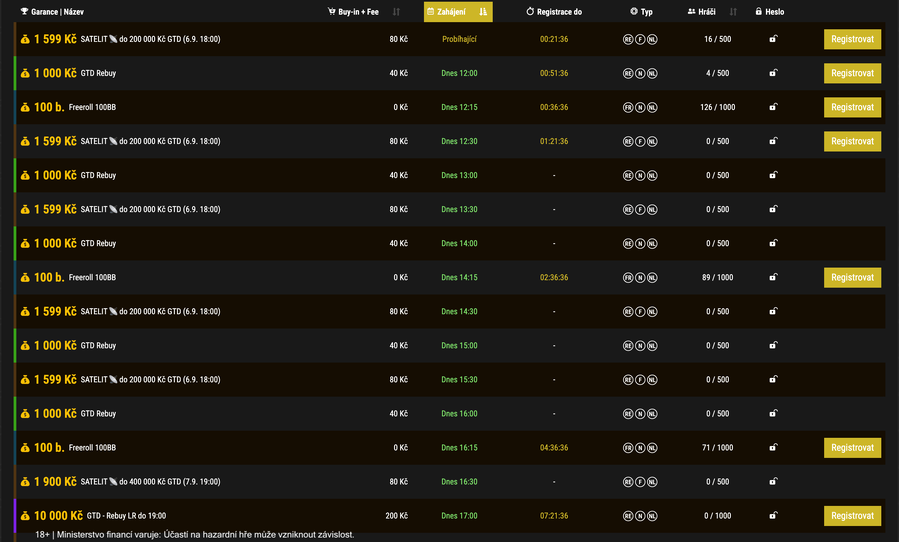This screenshot has height=542, width=899.
Task: Click the '71 / 1000' players count
Action: (717, 447)
